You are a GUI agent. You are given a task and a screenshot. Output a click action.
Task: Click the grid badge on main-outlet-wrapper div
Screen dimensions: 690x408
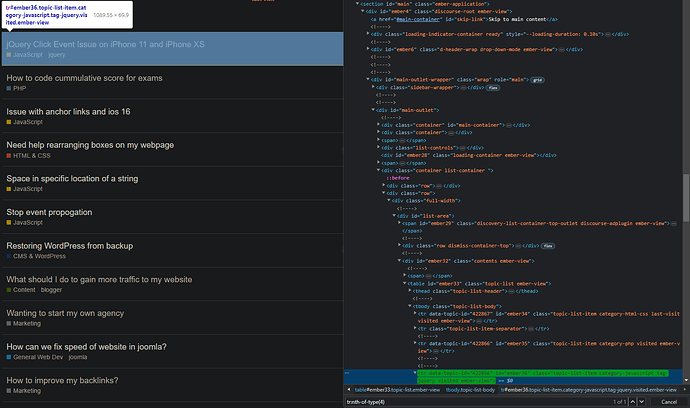(537, 80)
